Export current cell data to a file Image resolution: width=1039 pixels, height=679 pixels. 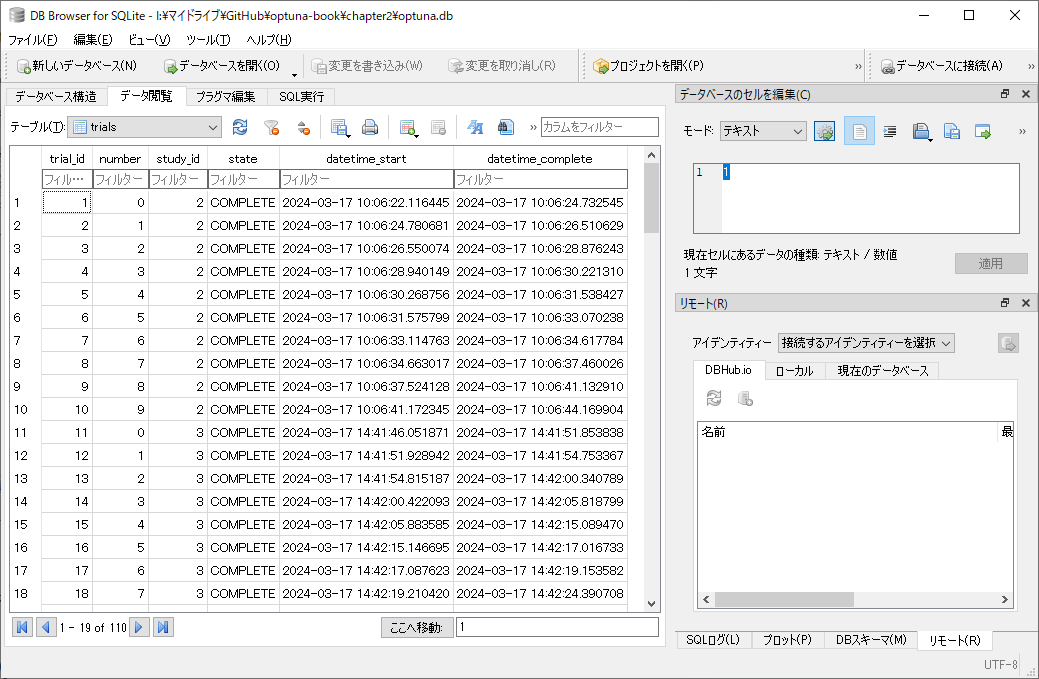952,131
